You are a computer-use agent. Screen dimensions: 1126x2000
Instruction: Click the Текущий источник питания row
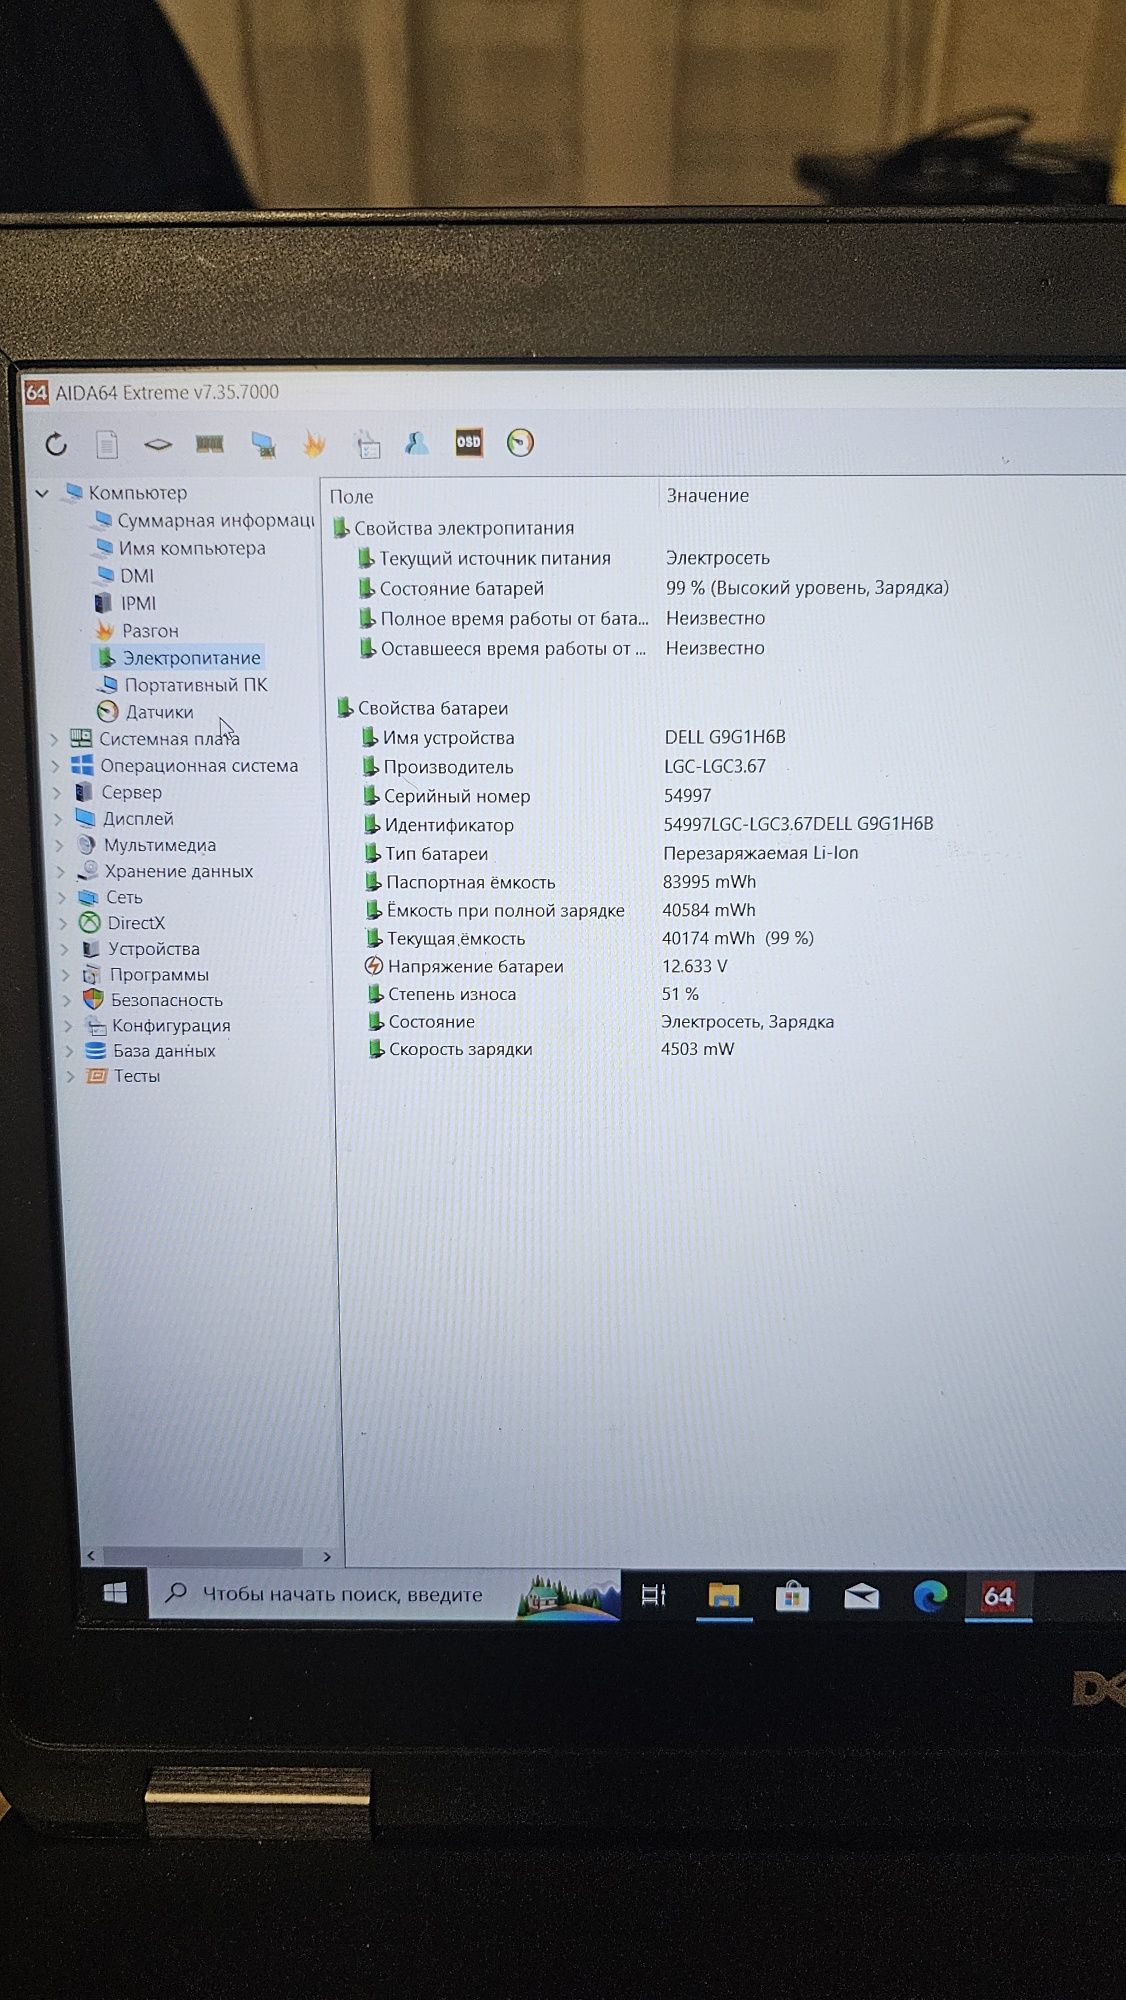pos(564,558)
